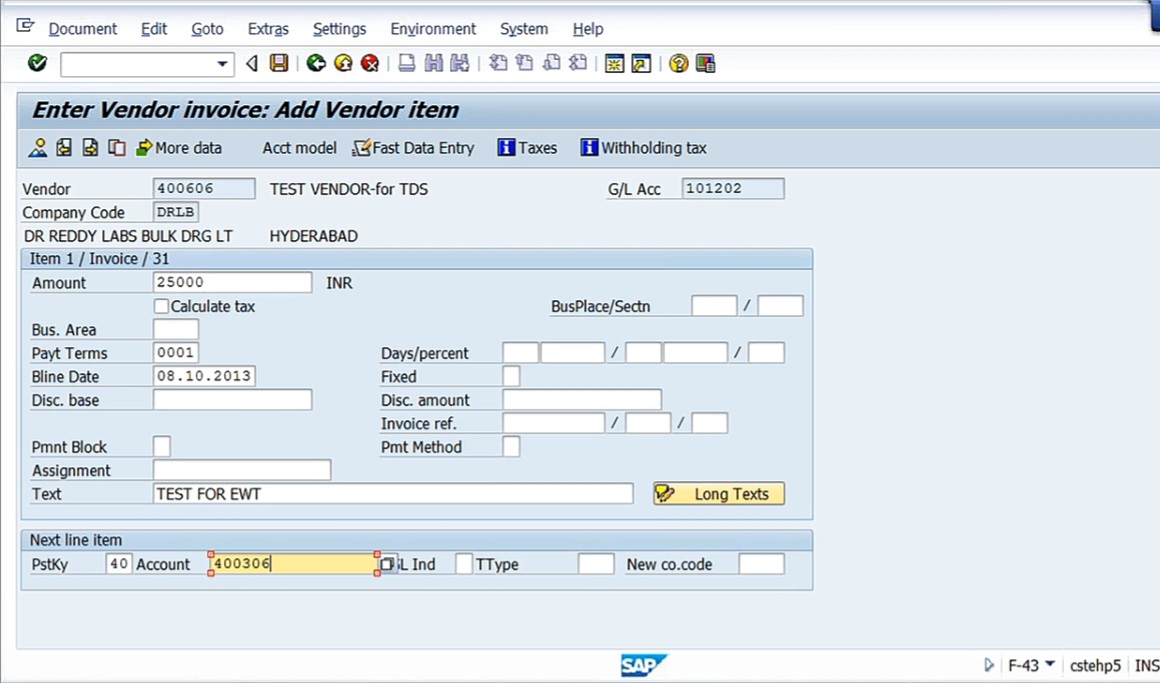Viewport: 1160px width, 683px height.
Task: Open the yellow Help question mark icon
Action: click(x=678, y=63)
